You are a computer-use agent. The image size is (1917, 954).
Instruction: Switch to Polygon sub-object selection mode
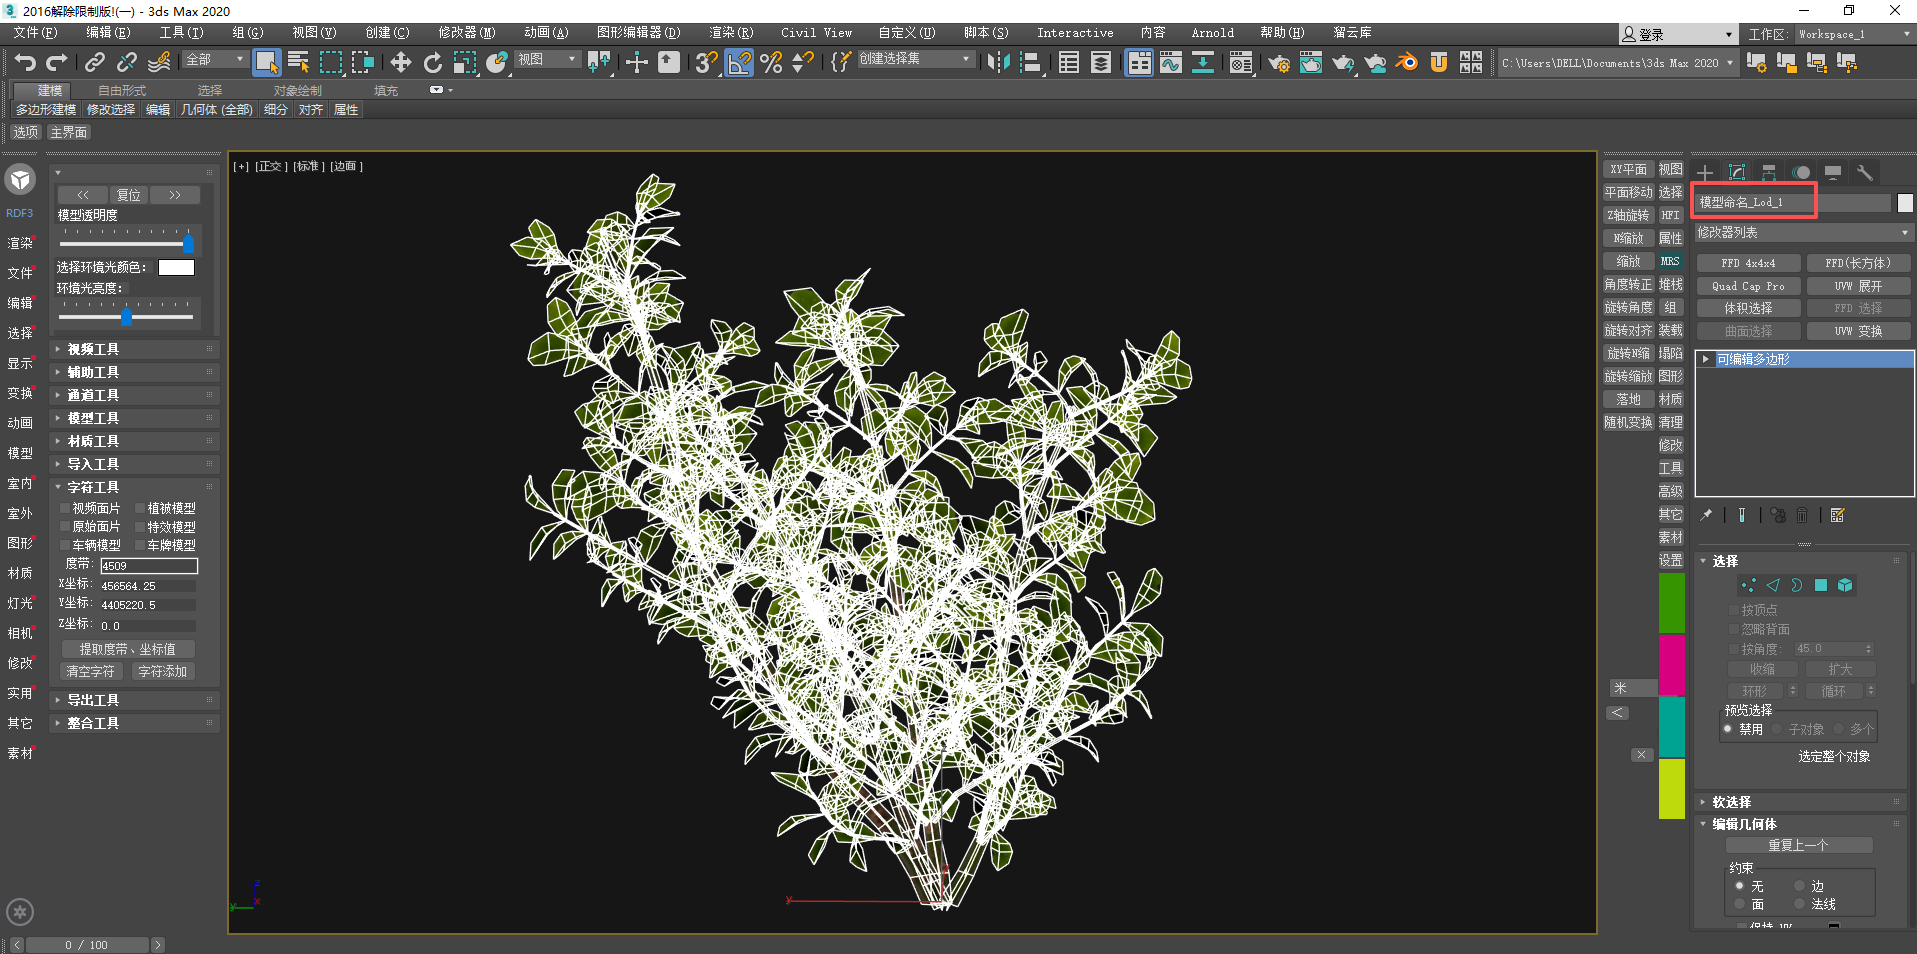[x=1821, y=585]
